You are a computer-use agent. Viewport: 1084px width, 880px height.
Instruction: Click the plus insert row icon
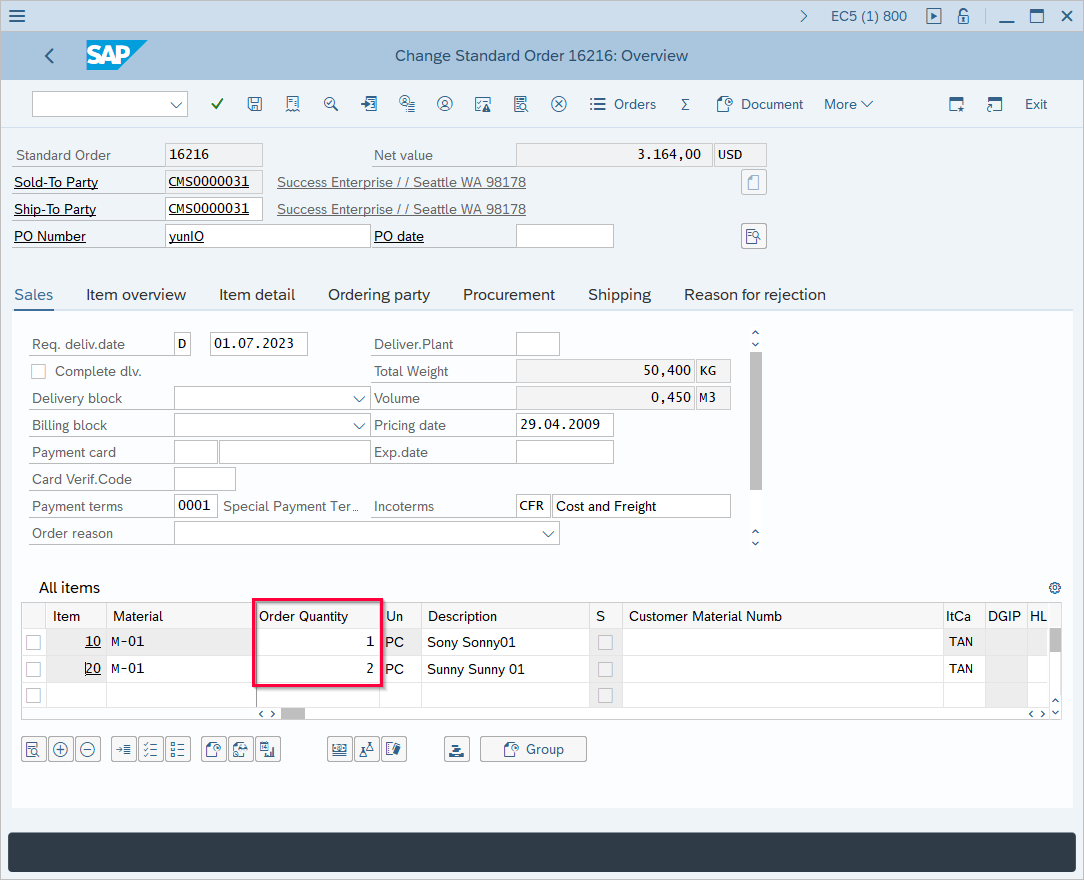tap(61, 749)
